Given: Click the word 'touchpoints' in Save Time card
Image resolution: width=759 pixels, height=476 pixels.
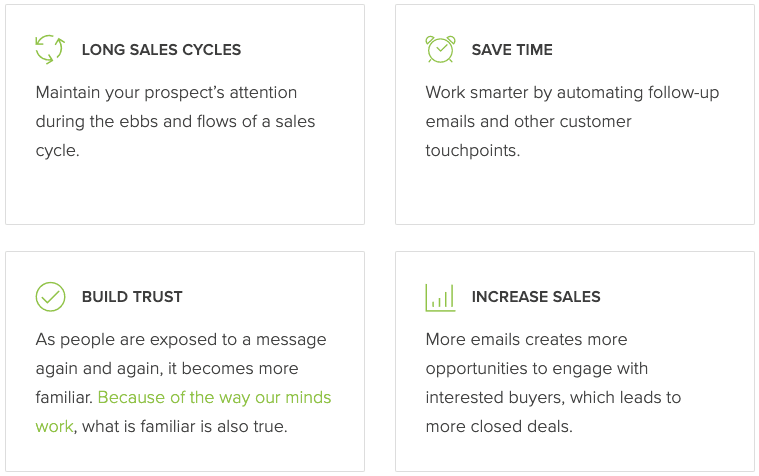Looking at the screenshot, I should [x=473, y=151].
